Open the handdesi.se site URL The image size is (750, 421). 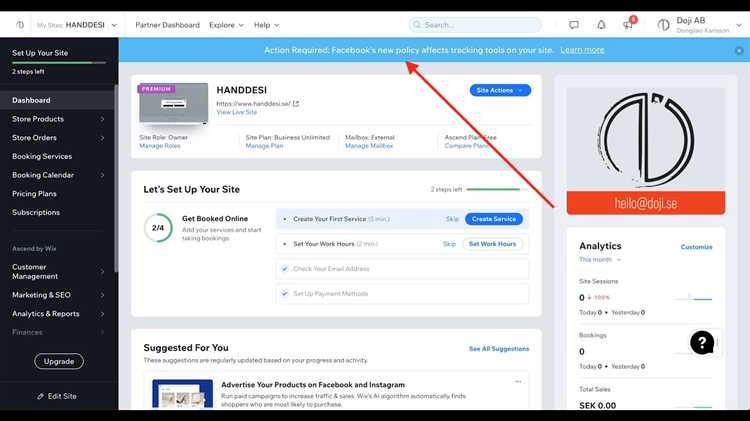(x=254, y=103)
